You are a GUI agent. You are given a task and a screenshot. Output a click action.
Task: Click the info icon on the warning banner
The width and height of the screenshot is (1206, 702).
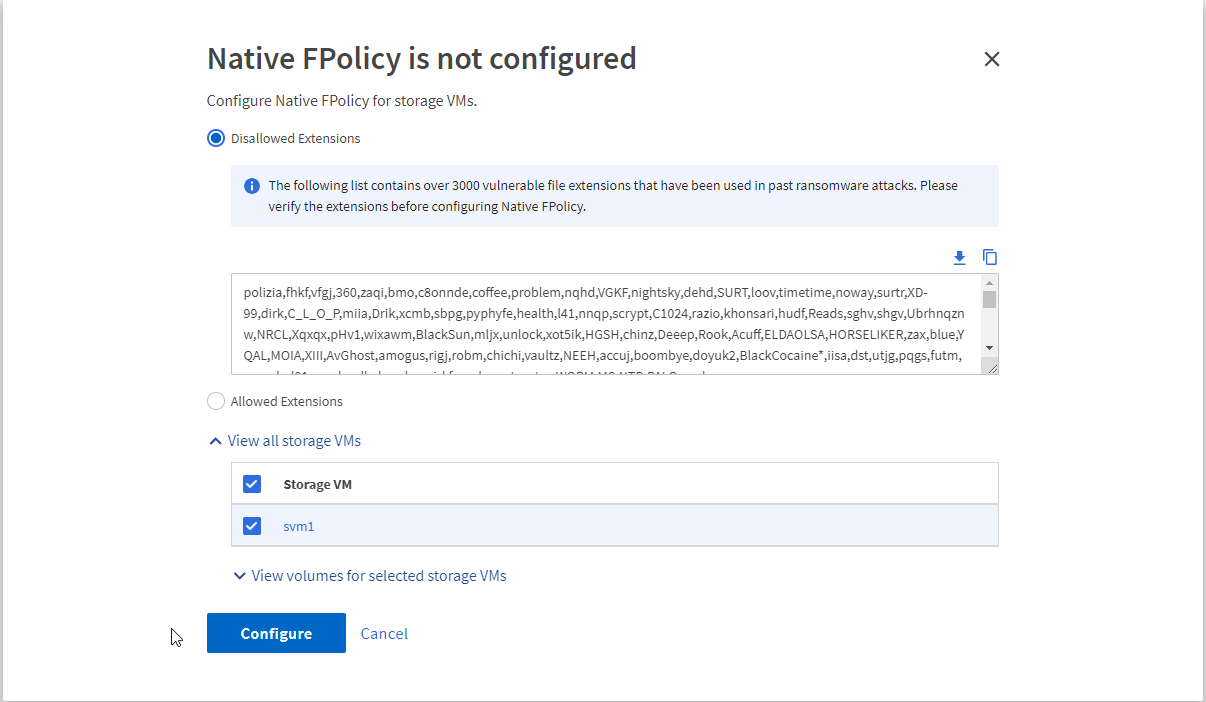click(251, 184)
